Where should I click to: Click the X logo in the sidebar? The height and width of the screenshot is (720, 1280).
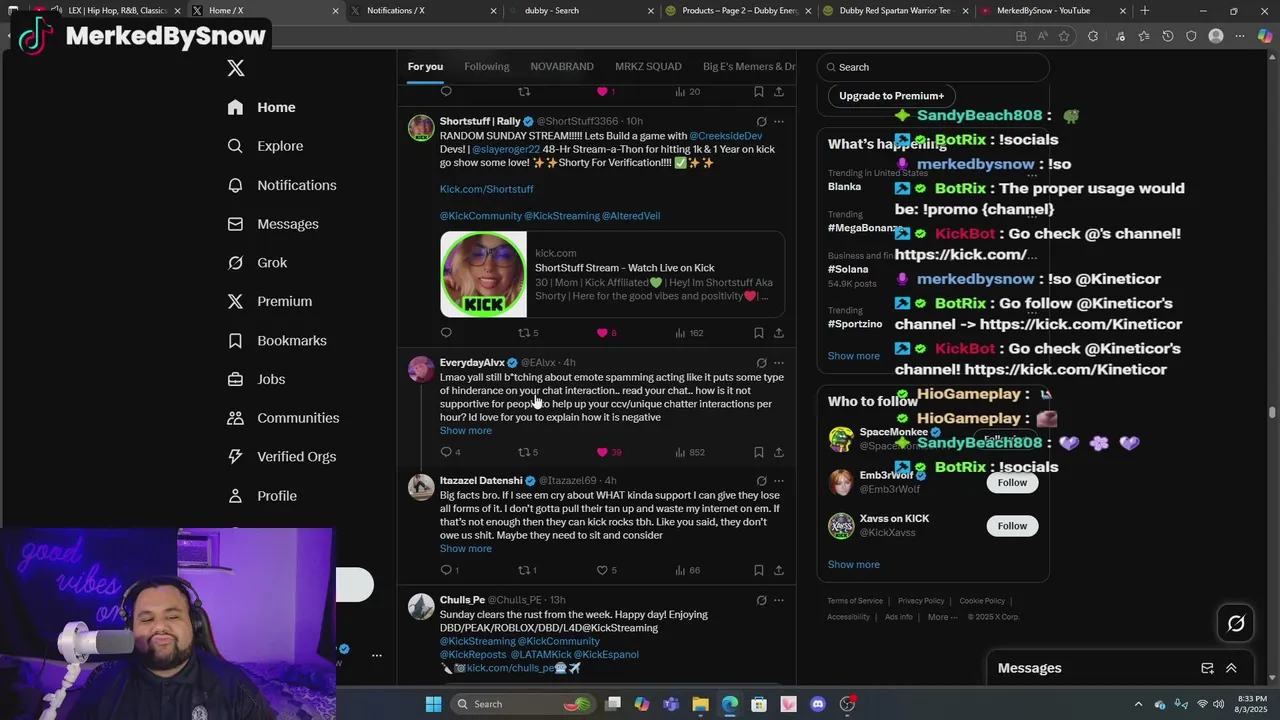236,68
